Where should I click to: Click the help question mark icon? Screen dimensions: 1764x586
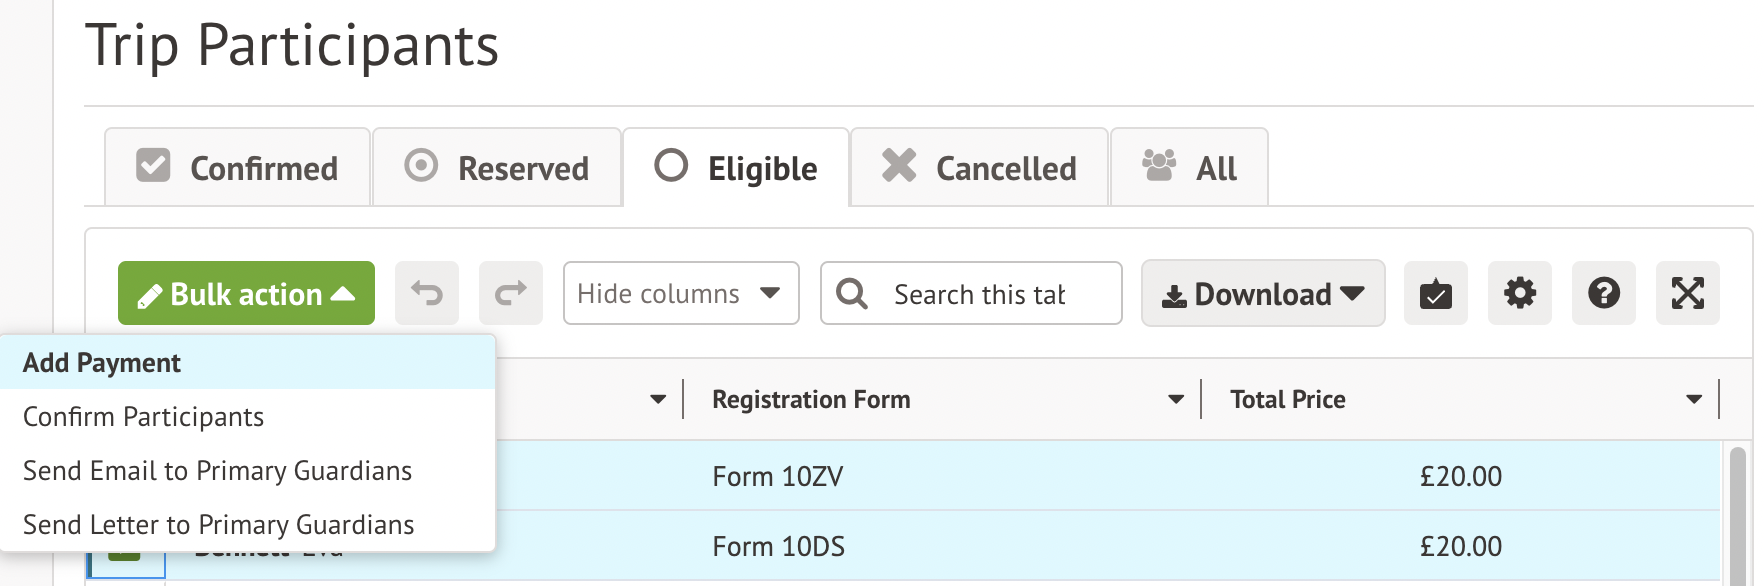click(x=1604, y=293)
